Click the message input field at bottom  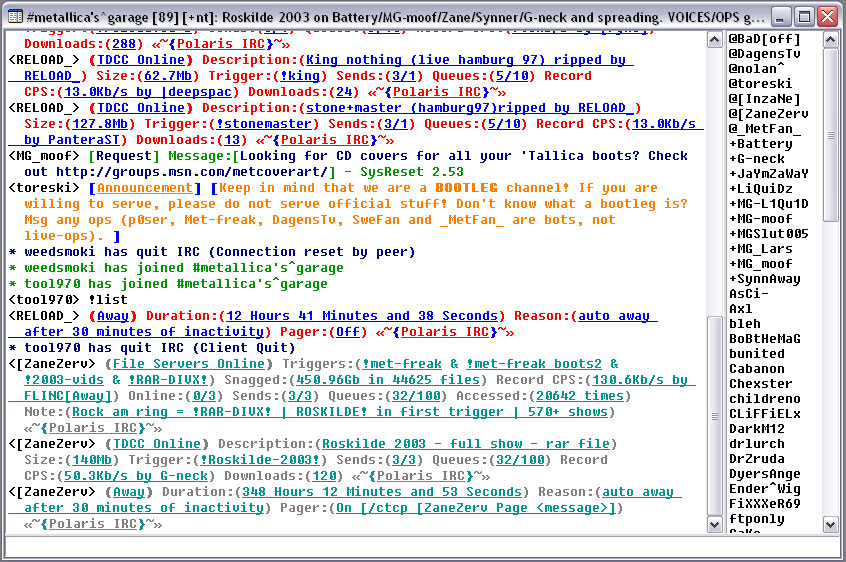click(422, 549)
